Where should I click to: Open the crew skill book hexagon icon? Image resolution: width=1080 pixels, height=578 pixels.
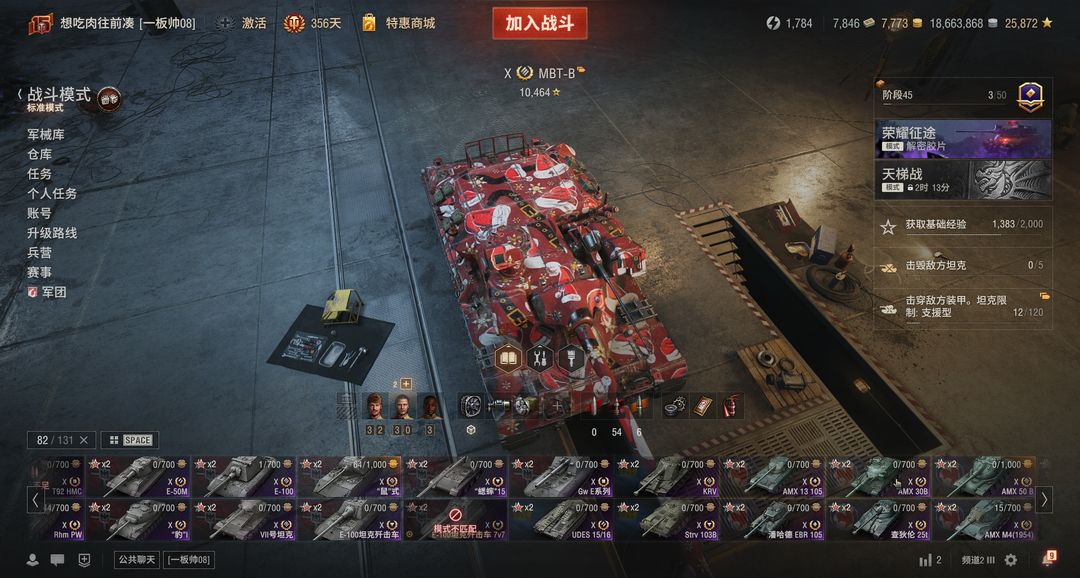click(x=507, y=358)
